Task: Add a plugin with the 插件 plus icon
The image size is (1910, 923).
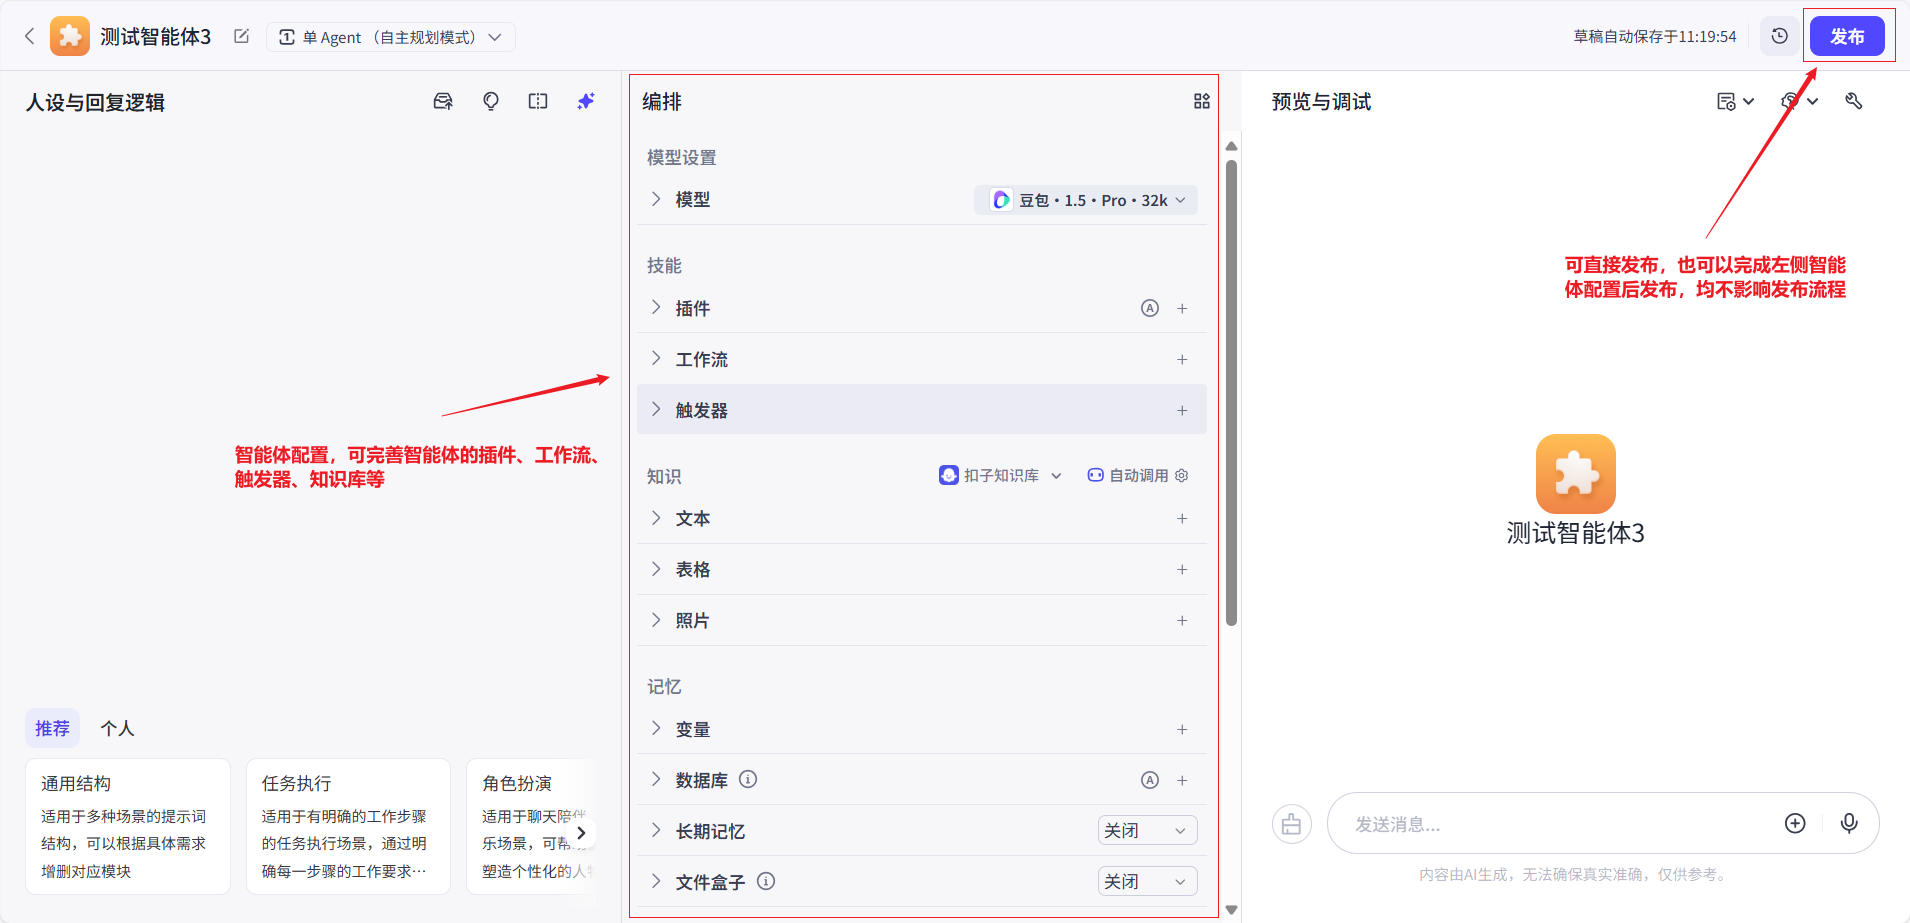Action: point(1182,309)
